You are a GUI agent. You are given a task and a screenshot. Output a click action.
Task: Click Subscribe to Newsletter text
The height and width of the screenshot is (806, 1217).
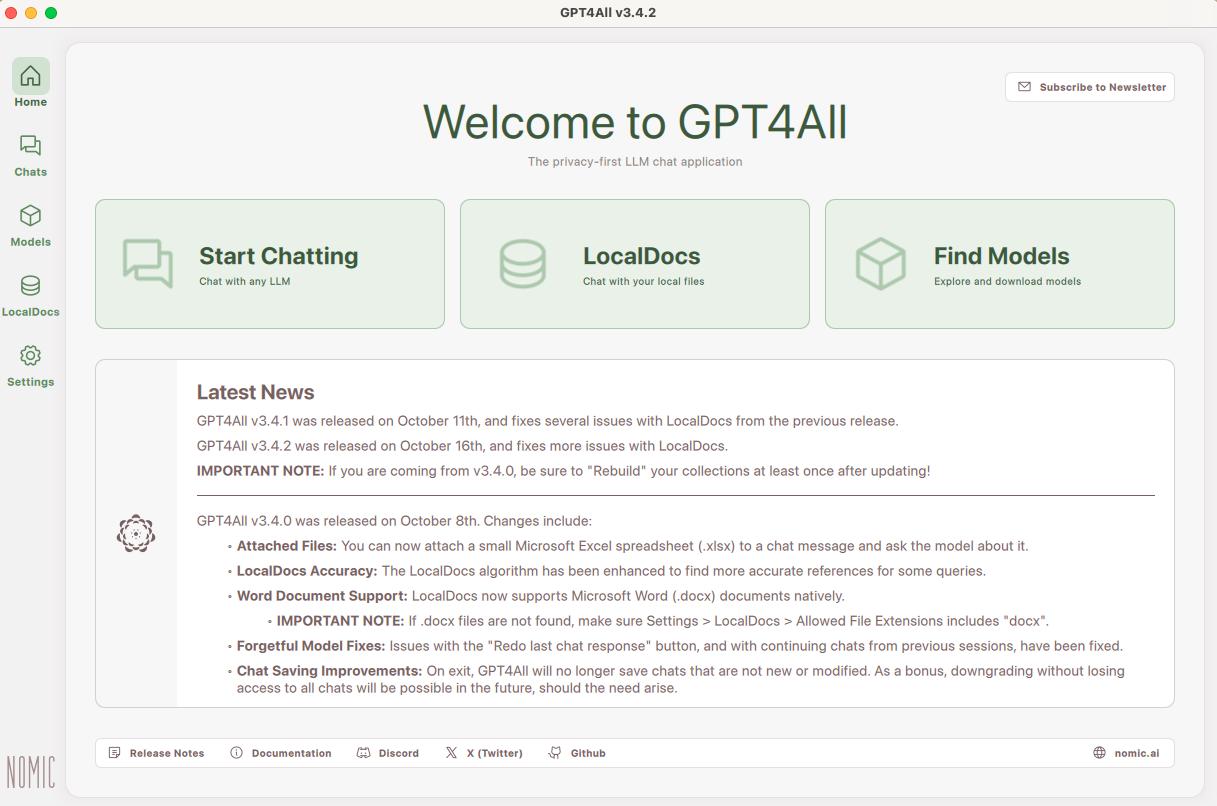point(1103,87)
